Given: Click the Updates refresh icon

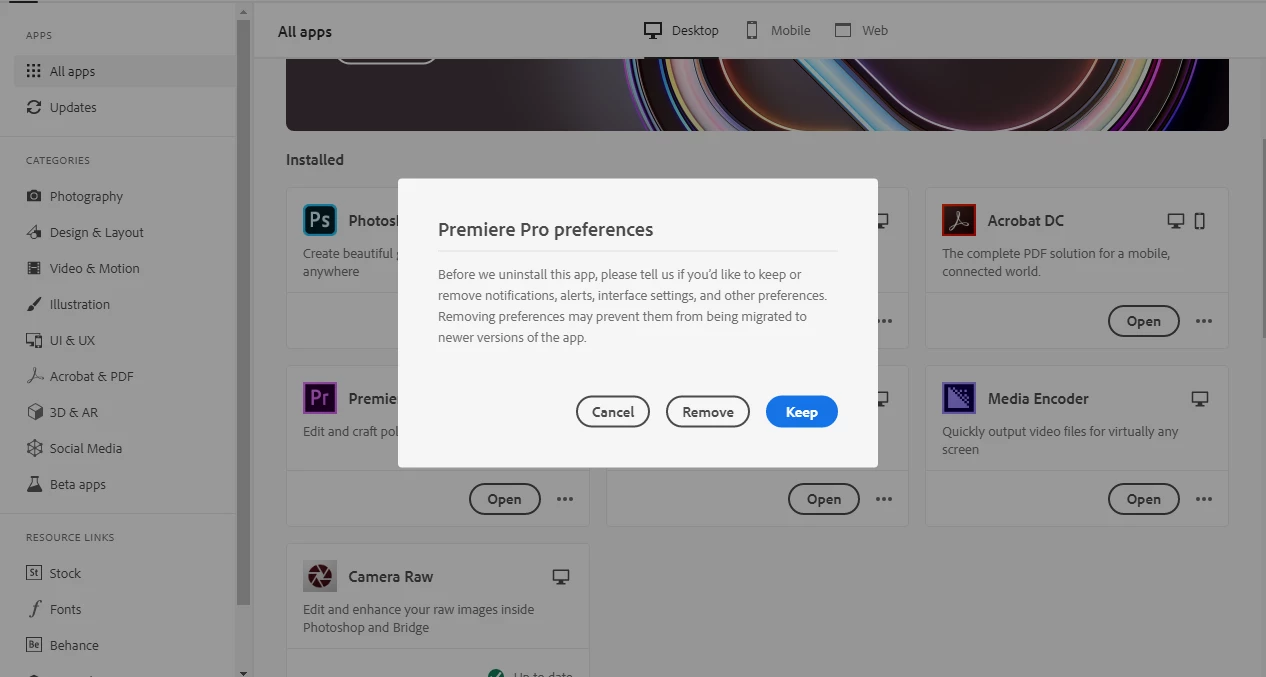Looking at the screenshot, I should pos(34,107).
